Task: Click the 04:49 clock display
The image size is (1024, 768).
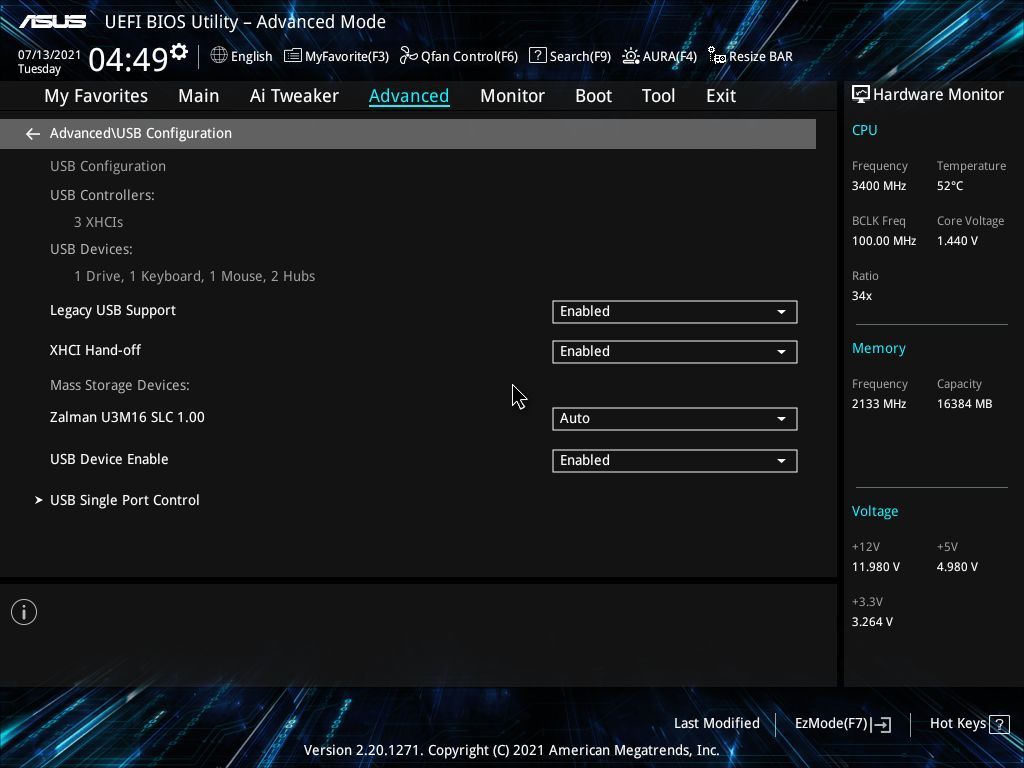Action: (129, 60)
